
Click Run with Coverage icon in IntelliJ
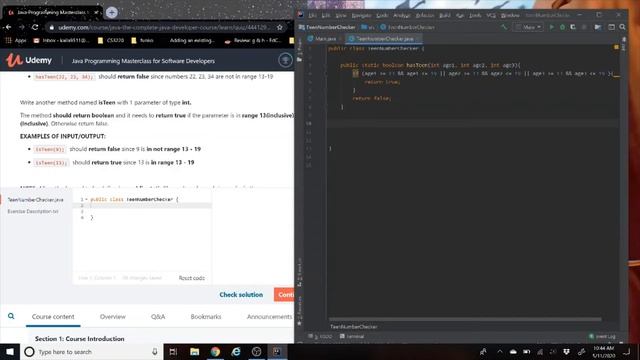pos(573,27)
